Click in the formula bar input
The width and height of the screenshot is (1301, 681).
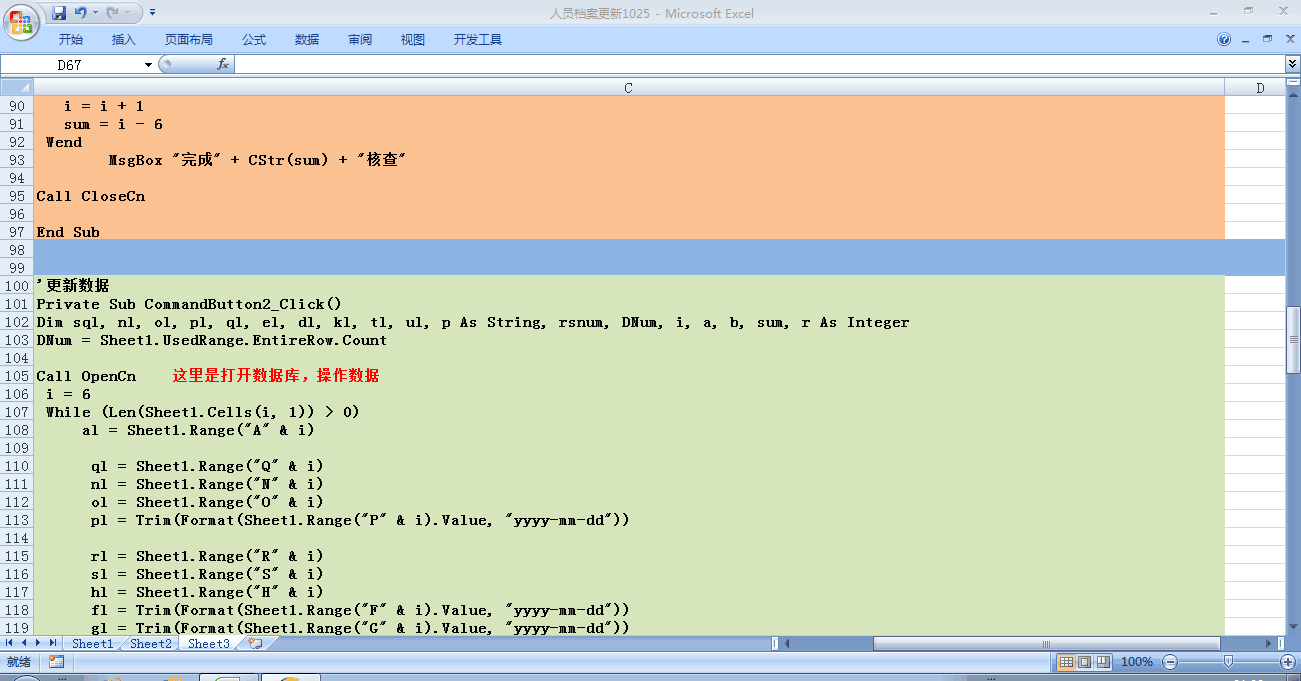coord(758,65)
